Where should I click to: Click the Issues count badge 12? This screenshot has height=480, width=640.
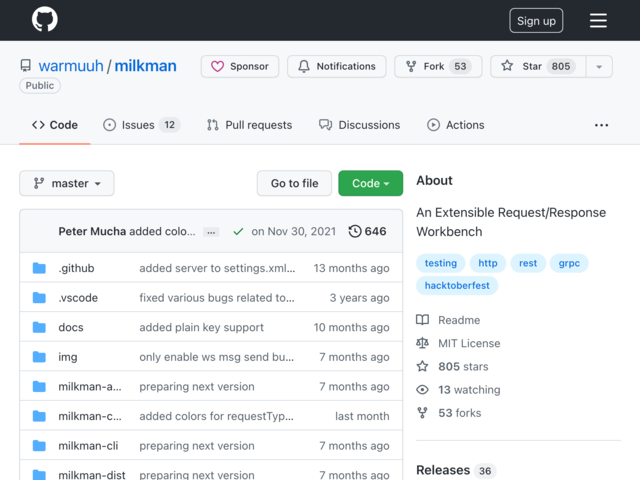[x=169, y=125]
